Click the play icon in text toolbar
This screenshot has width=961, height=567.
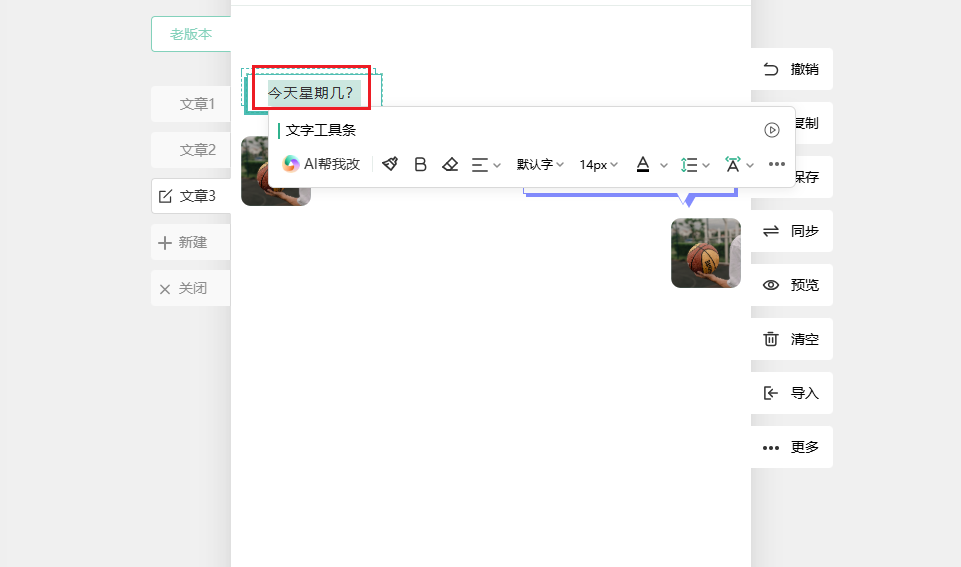(x=772, y=130)
